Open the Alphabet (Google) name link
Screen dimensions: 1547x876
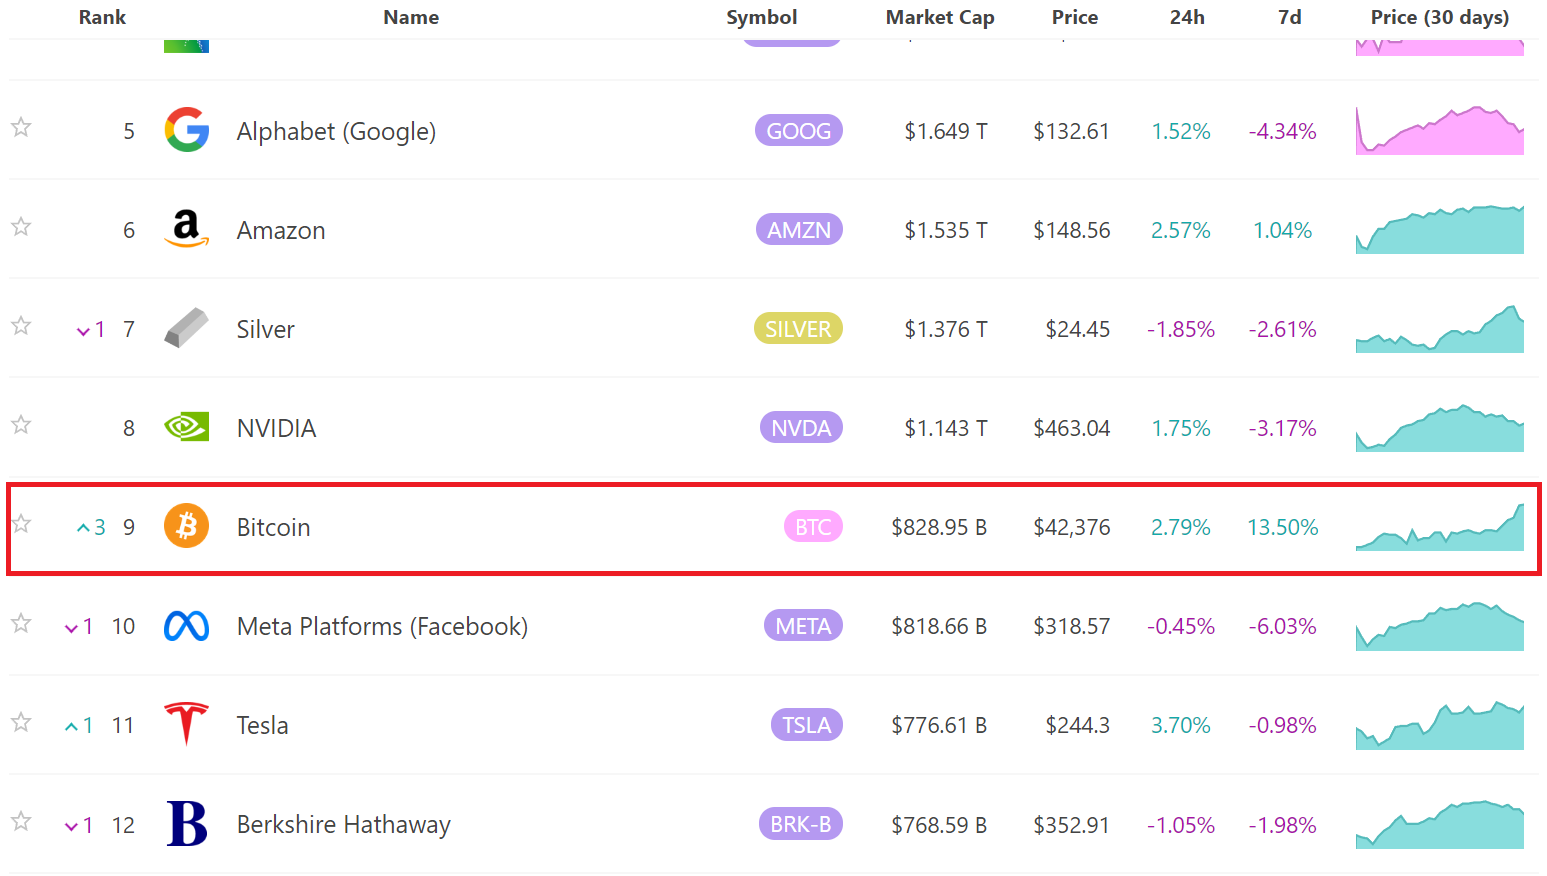point(336,131)
